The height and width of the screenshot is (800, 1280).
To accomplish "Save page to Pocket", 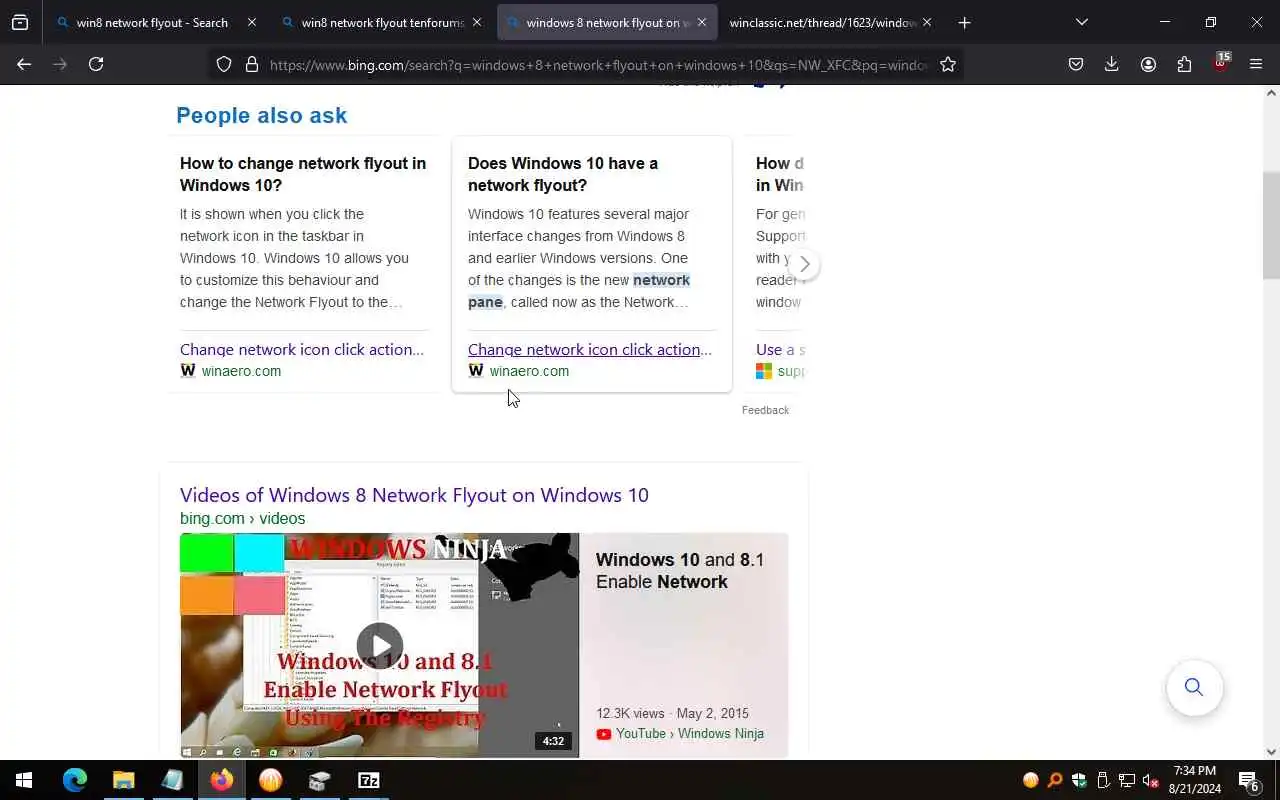I will 1076,64.
